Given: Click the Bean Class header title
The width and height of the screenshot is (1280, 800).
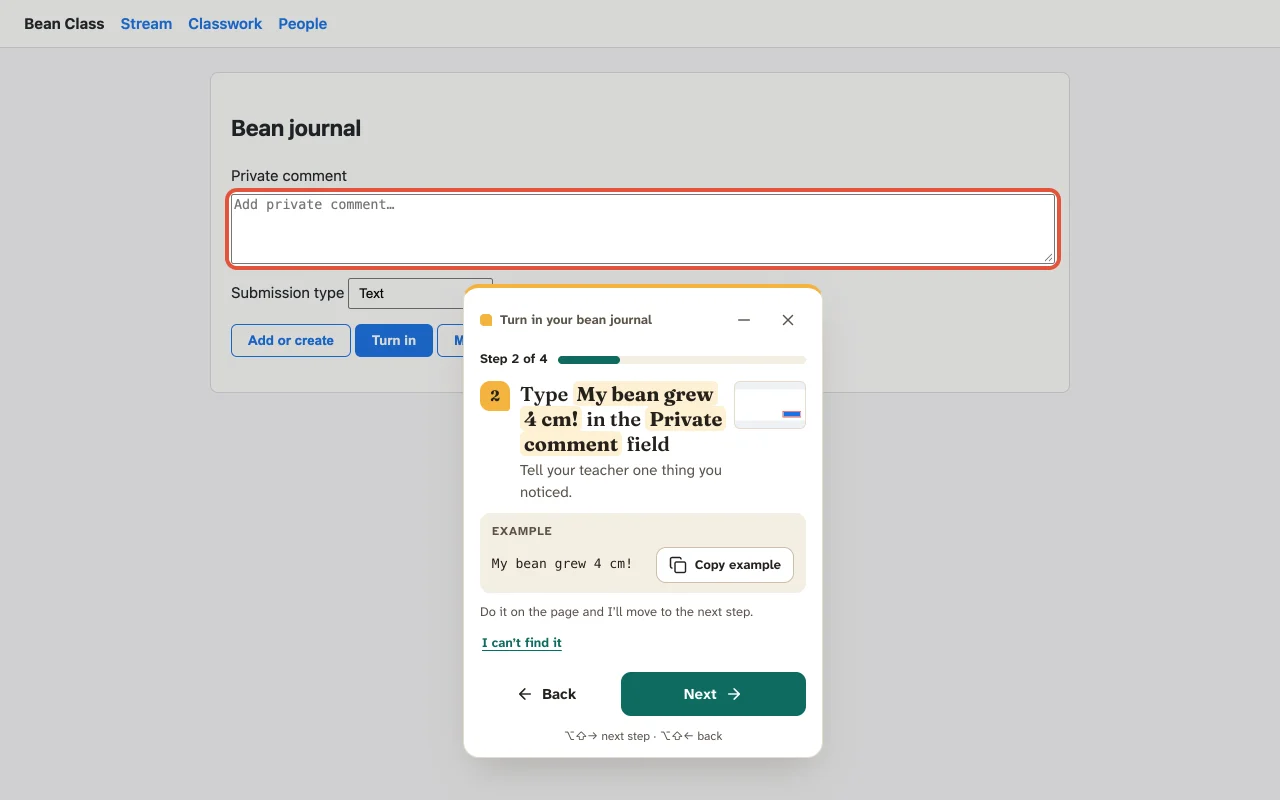Looking at the screenshot, I should (64, 24).
